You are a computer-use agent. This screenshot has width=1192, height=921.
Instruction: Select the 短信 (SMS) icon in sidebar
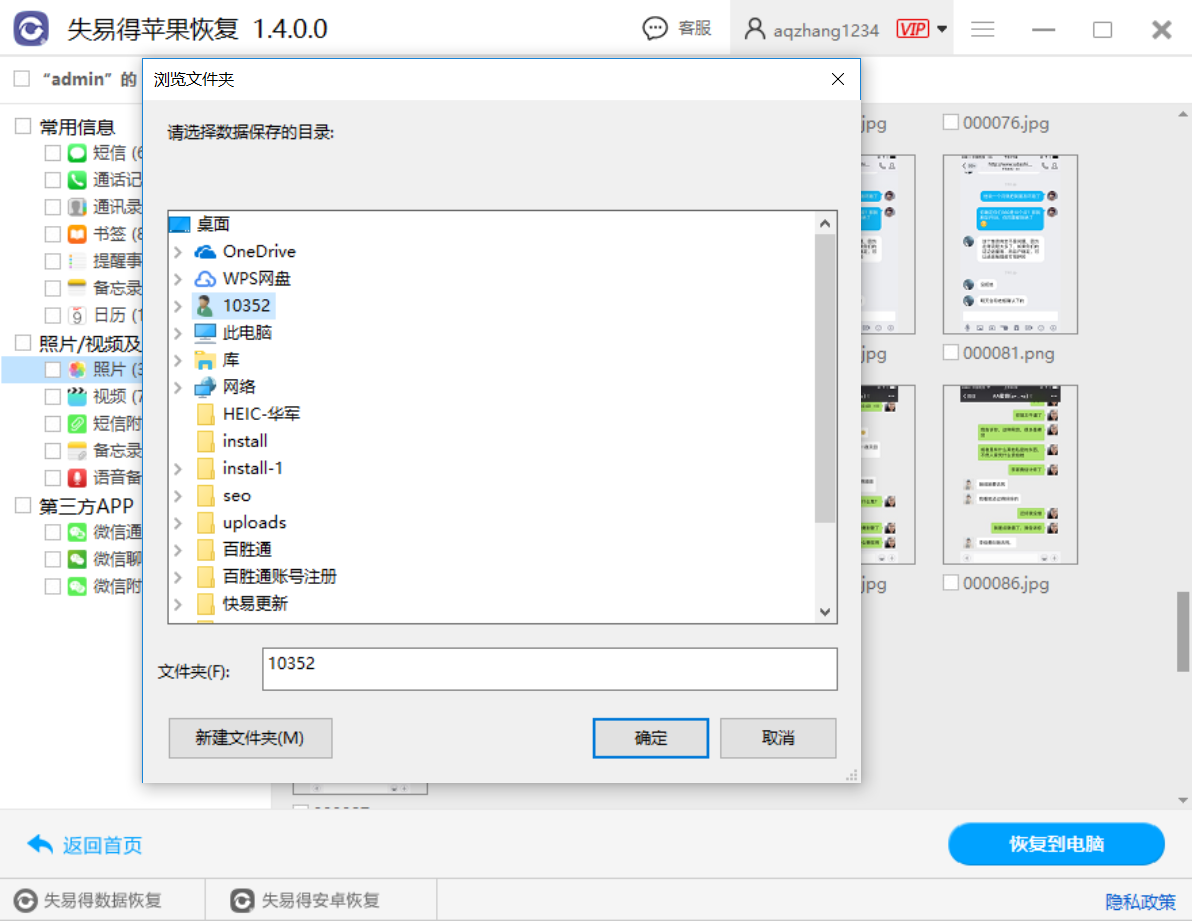(x=75, y=151)
